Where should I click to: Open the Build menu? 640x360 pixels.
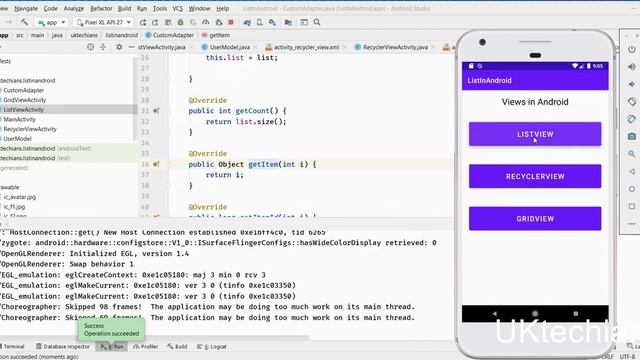point(124,8)
